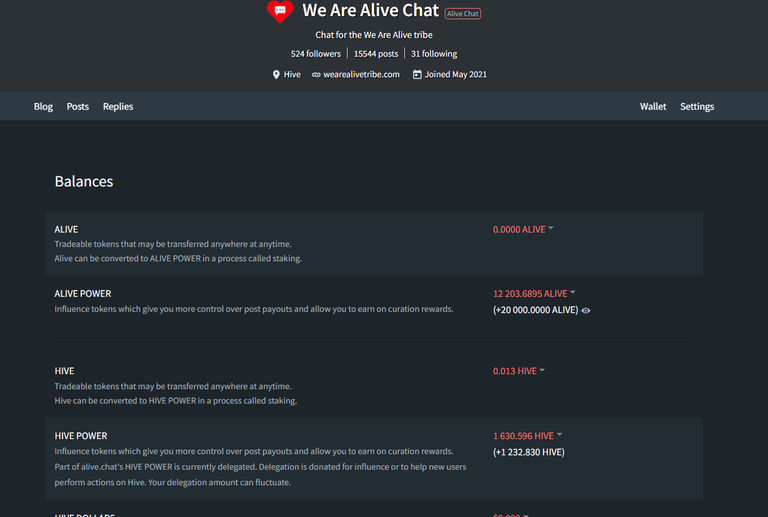Click the calendar icon near Joined May 2021
768x517 pixels.
(417, 74)
